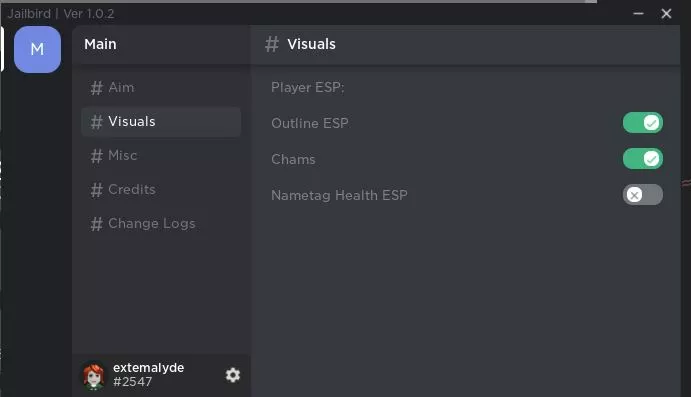
Task: Click the hash icon beside Credits
Action: [97, 190]
